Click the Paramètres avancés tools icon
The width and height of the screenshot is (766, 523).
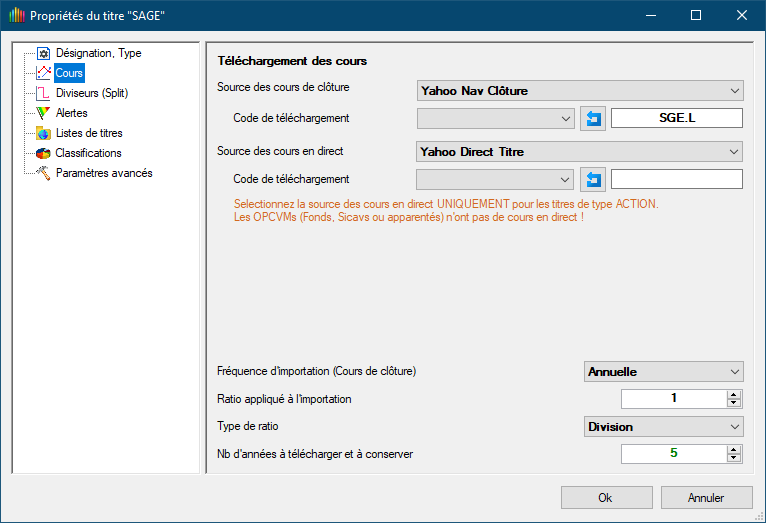[43, 173]
